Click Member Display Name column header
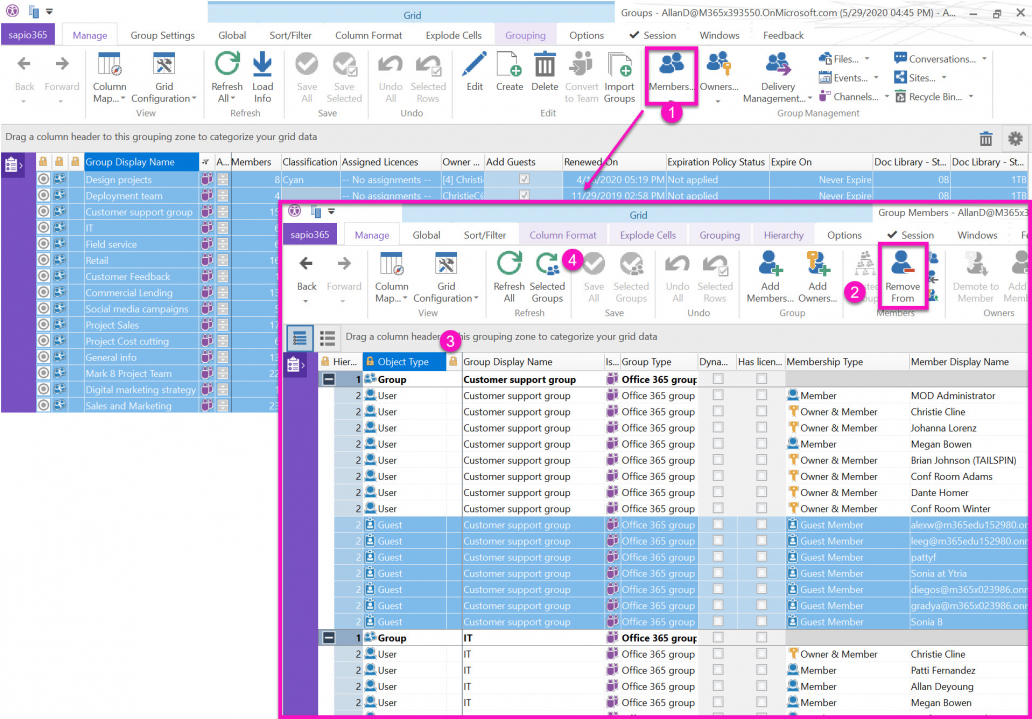1032x719 pixels. point(969,361)
